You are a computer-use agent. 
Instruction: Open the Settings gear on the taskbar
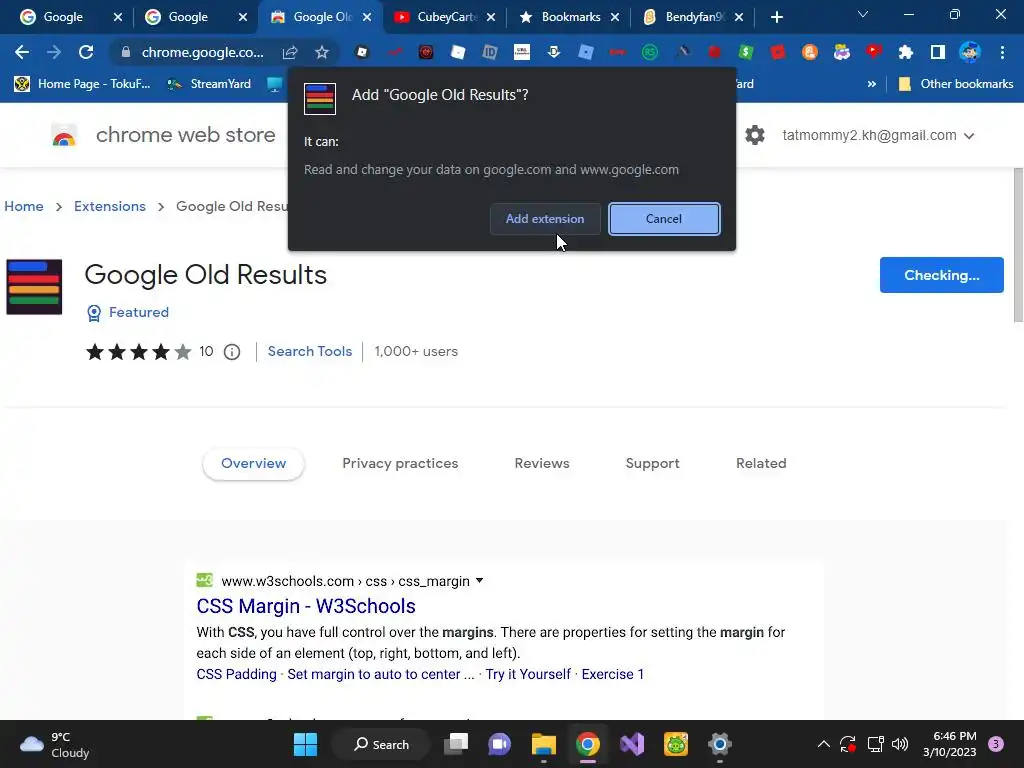[720, 744]
